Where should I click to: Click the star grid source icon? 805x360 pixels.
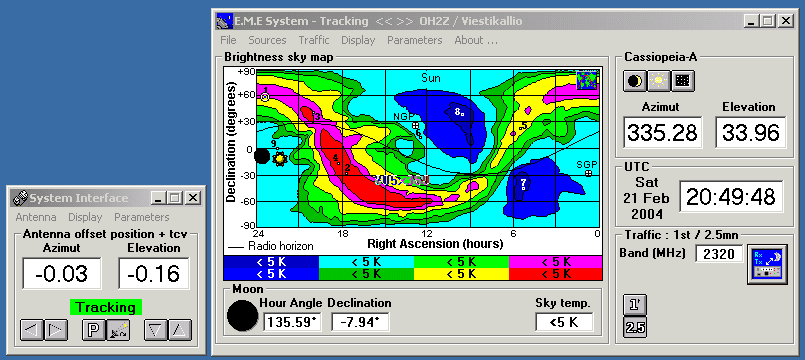coord(682,81)
